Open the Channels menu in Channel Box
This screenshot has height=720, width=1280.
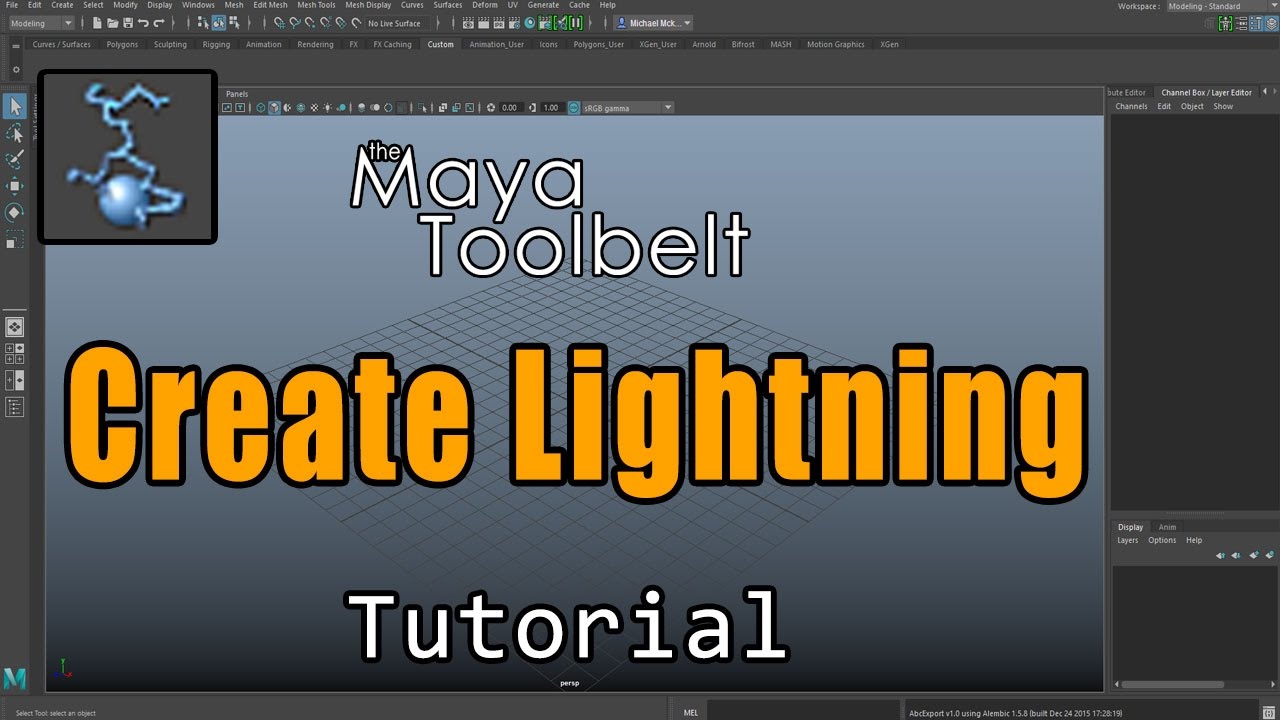(1131, 106)
